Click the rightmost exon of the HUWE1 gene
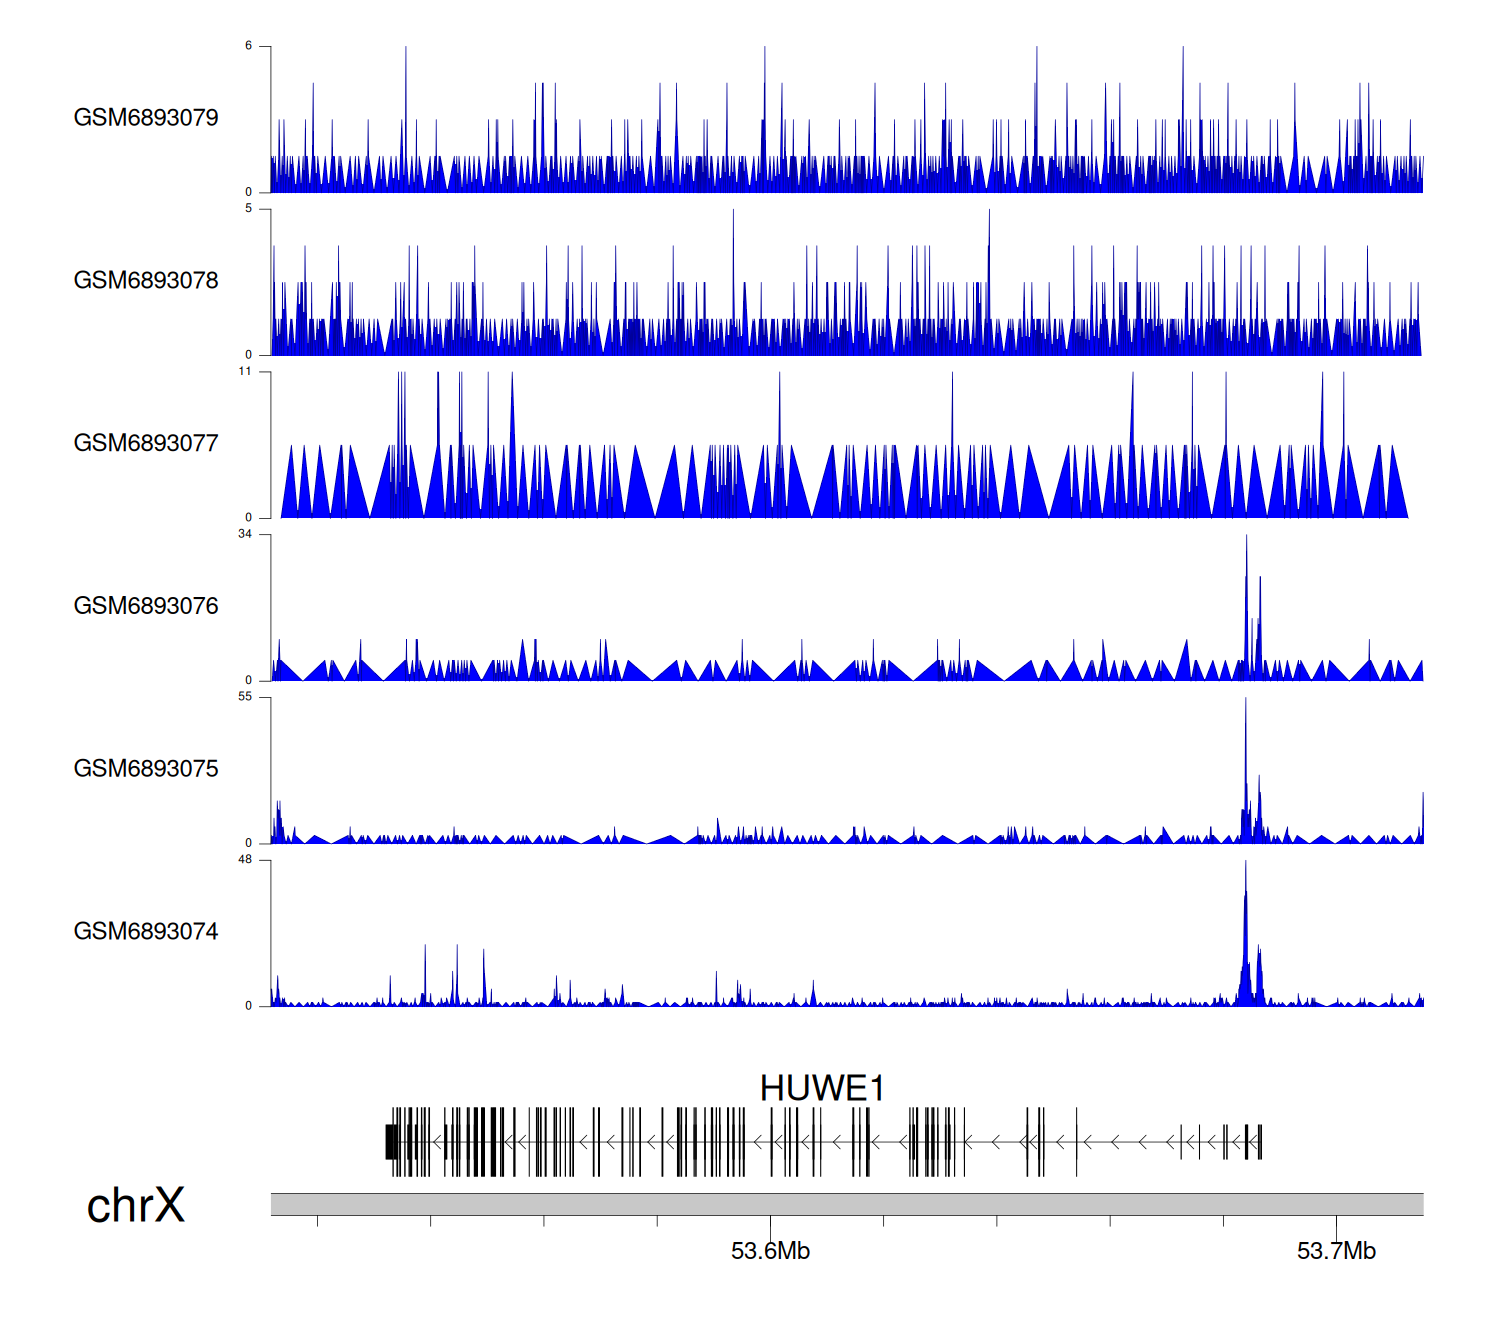Image resolution: width=1500 pixels, height=1320 pixels. (1260, 1142)
